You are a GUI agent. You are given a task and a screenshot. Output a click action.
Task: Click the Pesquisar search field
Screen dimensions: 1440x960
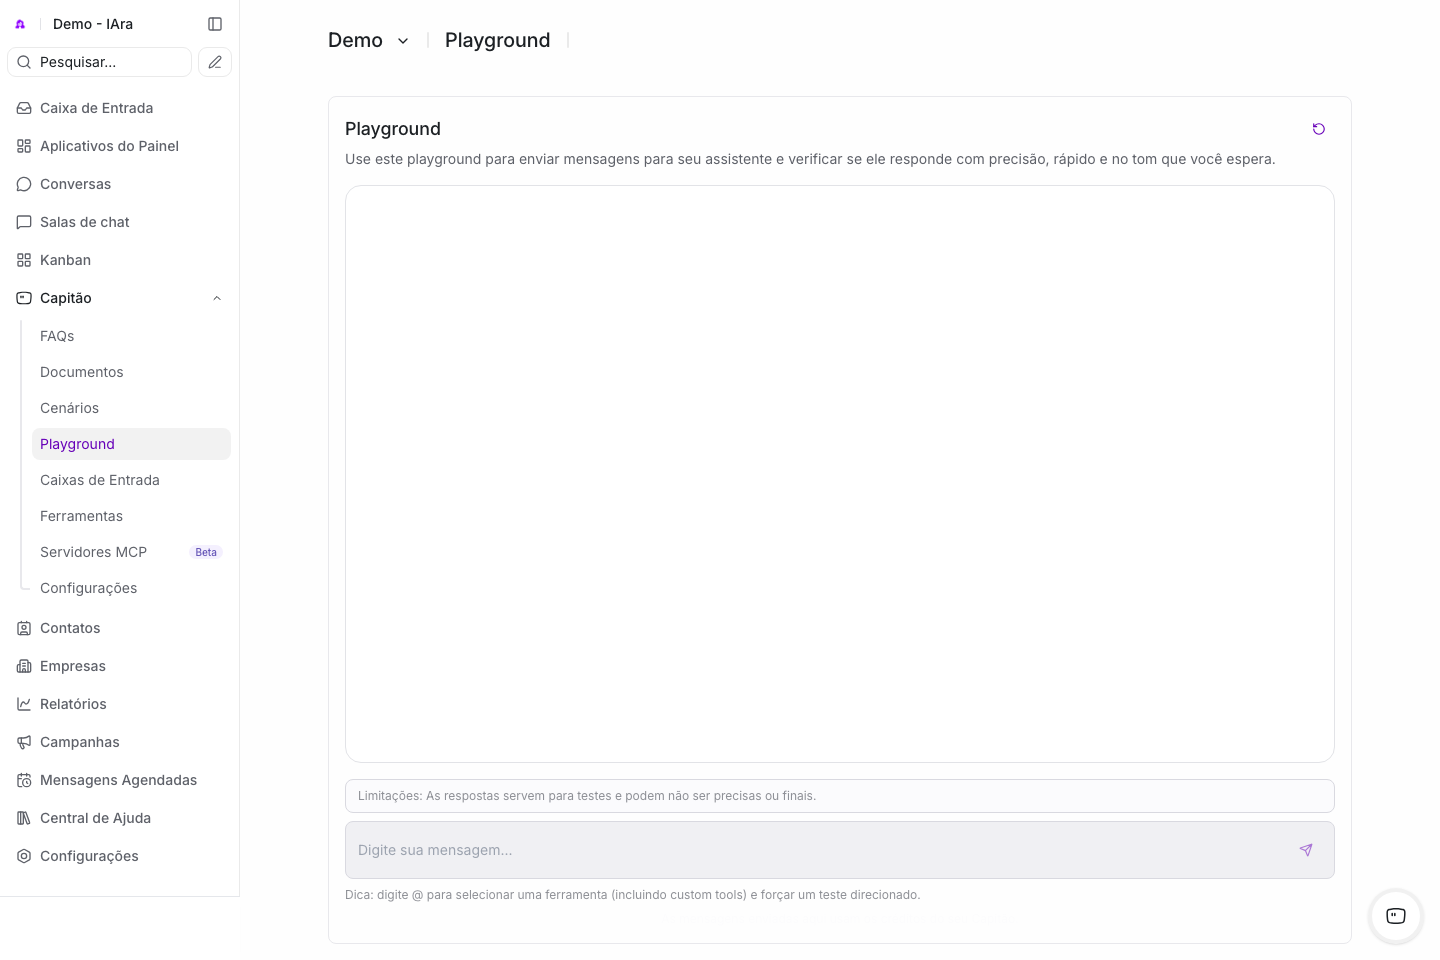[100, 62]
